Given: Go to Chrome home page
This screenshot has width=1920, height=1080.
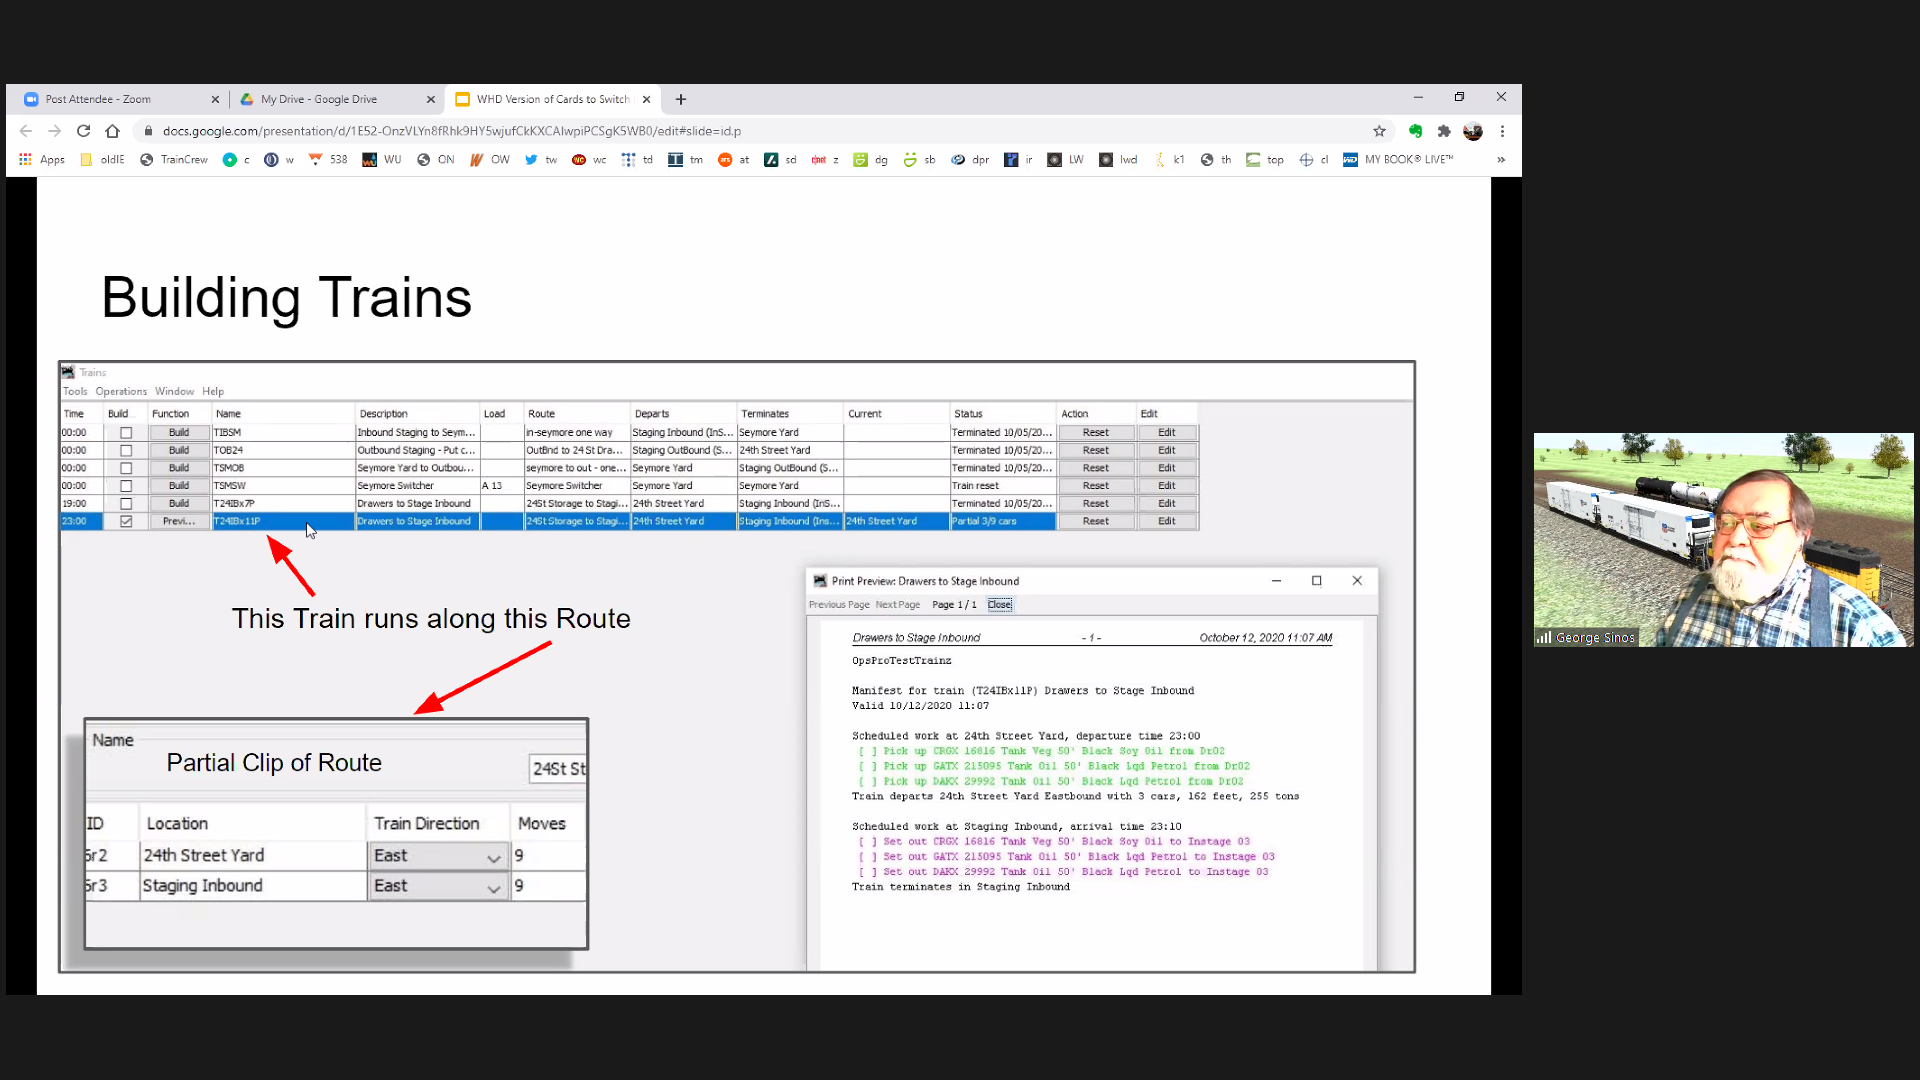Looking at the screenshot, I should click(x=112, y=131).
